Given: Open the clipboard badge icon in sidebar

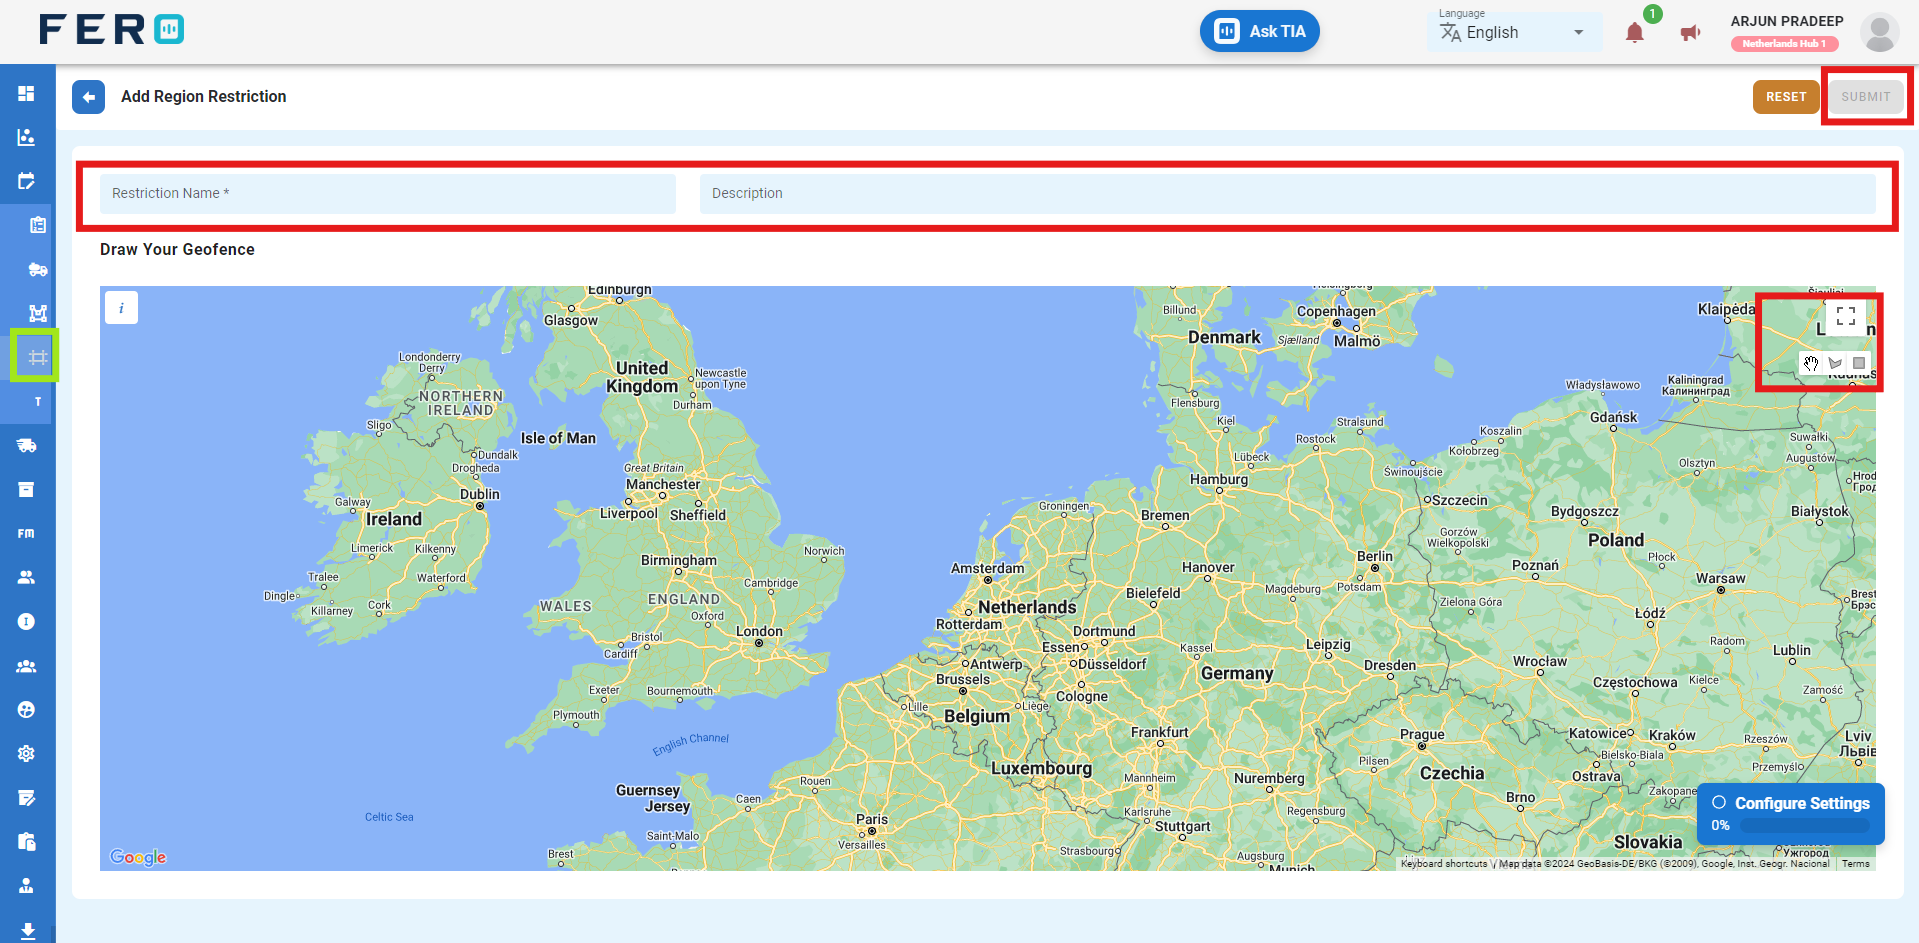Looking at the screenshot, I should (x=38, y=225).
